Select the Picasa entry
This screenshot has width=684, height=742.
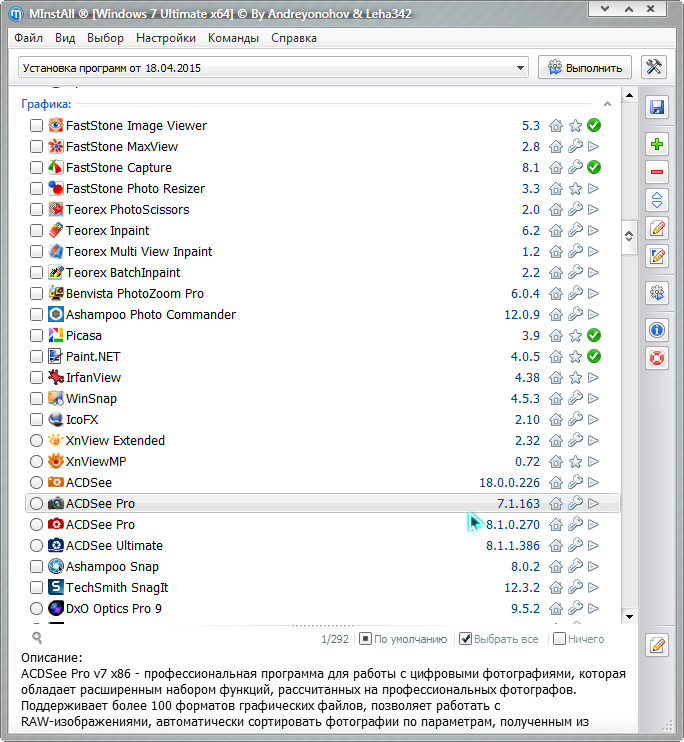(x=322, y=336)
